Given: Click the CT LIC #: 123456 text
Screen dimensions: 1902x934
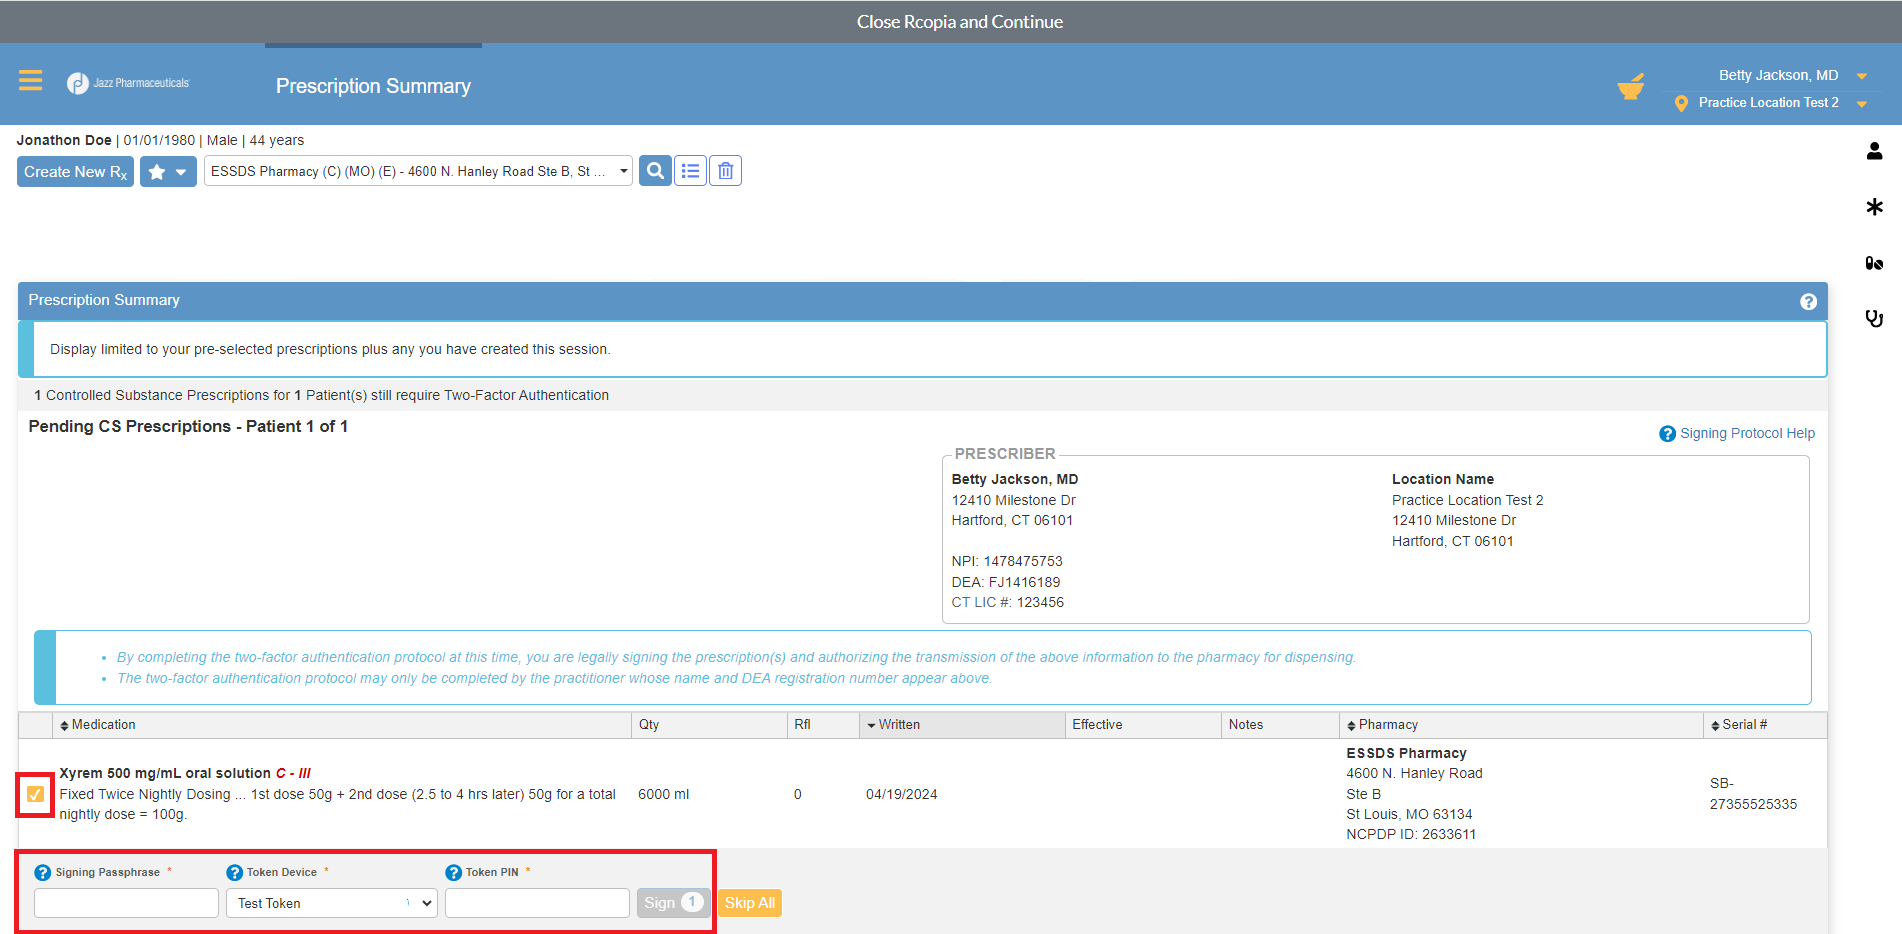Looking at the screenshot, I should pyautogui.click(x=1008, y=602).
